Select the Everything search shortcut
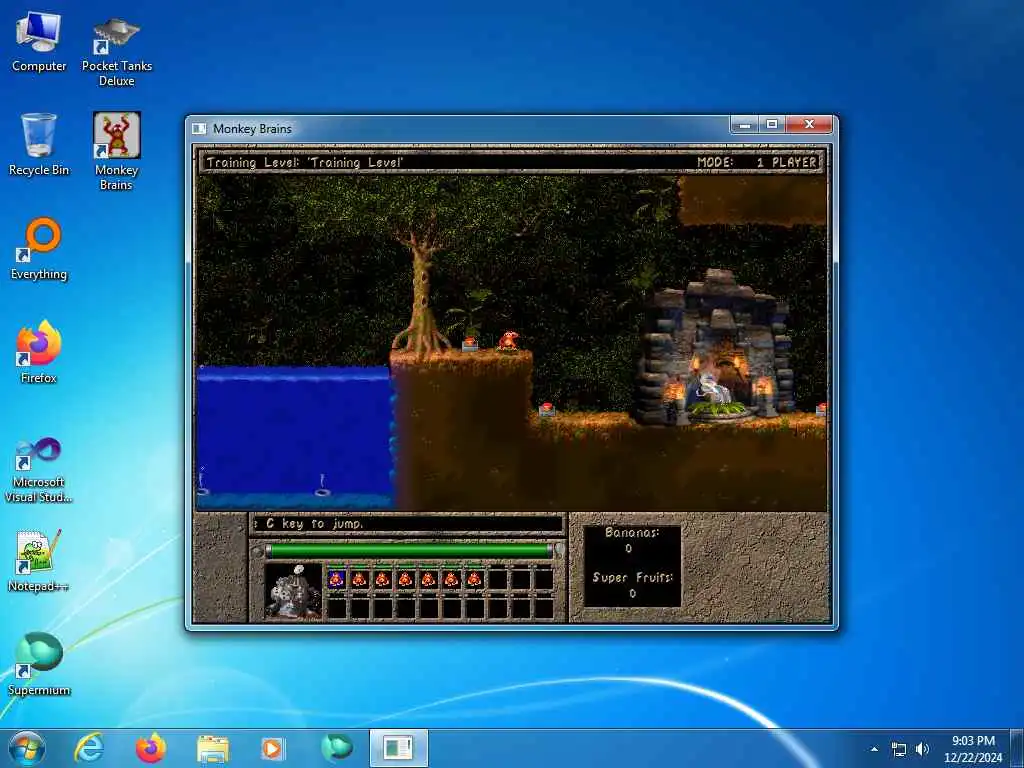1024x768 pixels. pos(39,249)
